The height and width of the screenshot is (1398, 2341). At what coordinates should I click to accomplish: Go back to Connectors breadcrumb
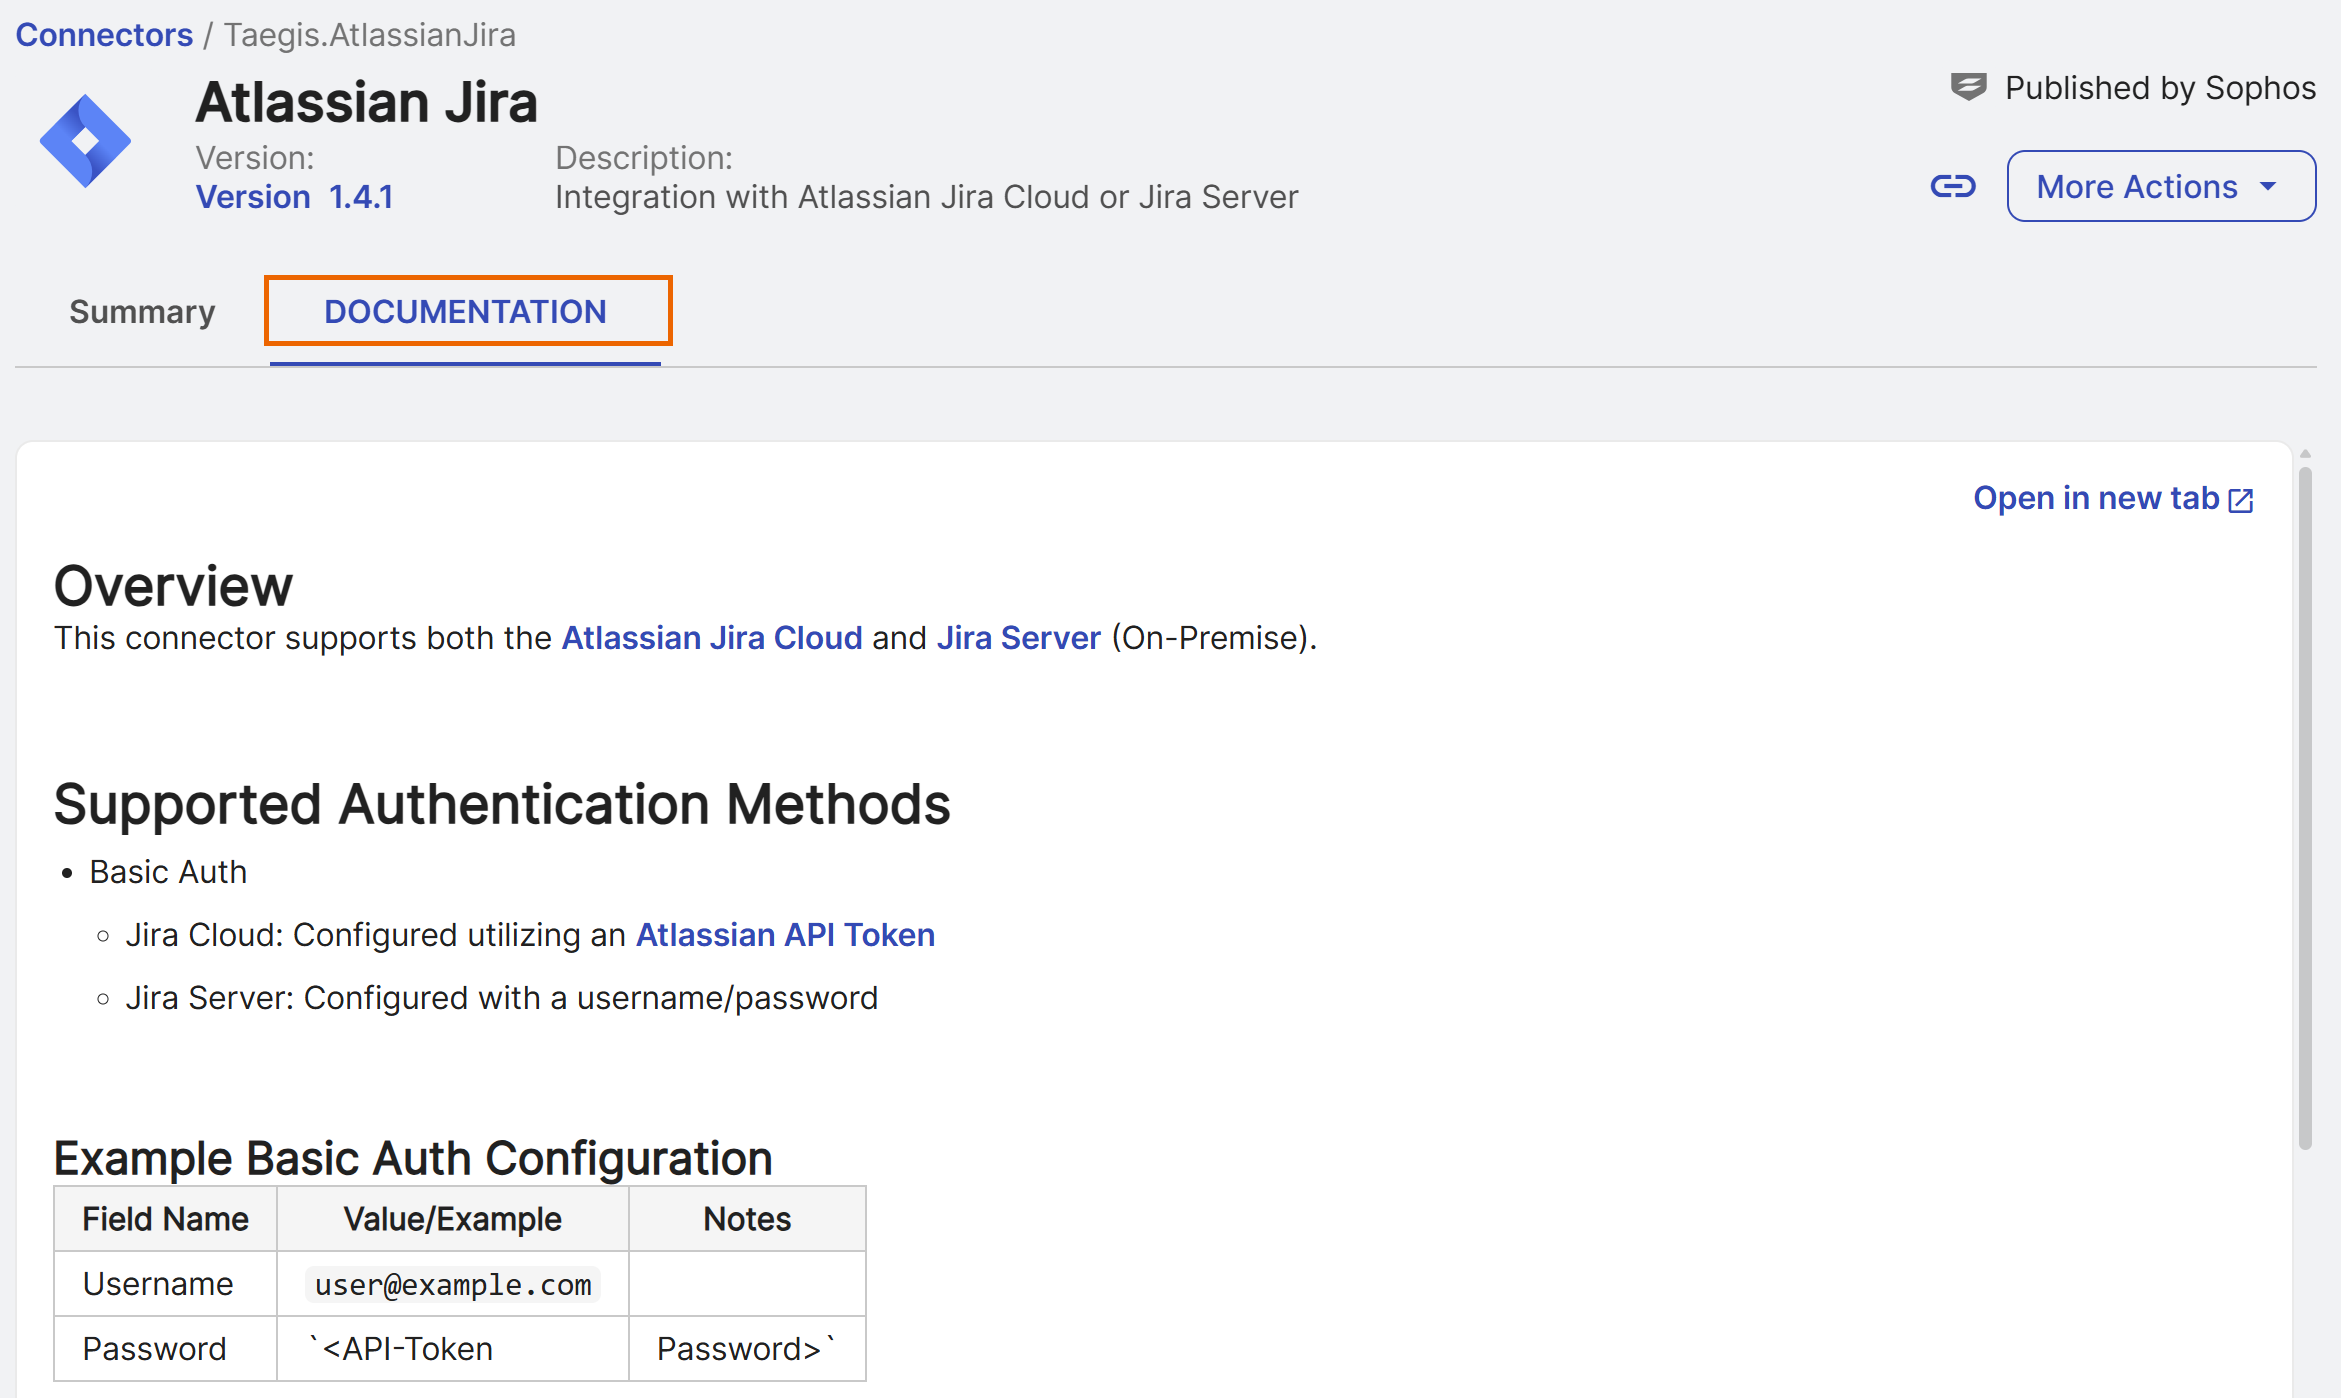(x=104, y=35)
